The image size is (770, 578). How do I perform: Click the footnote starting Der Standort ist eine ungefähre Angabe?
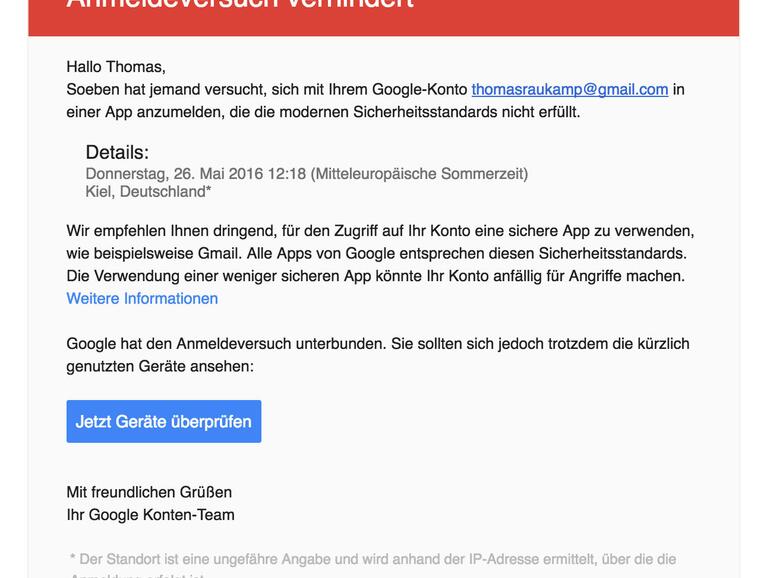coord(373,565)
